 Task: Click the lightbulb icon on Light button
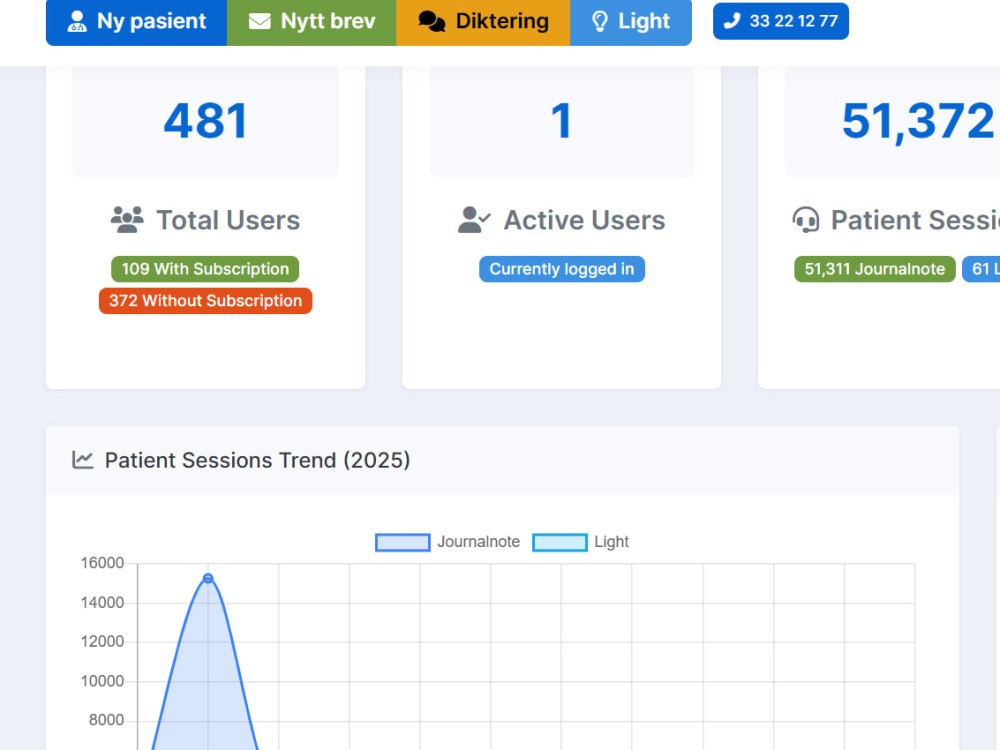click(599, 22)
